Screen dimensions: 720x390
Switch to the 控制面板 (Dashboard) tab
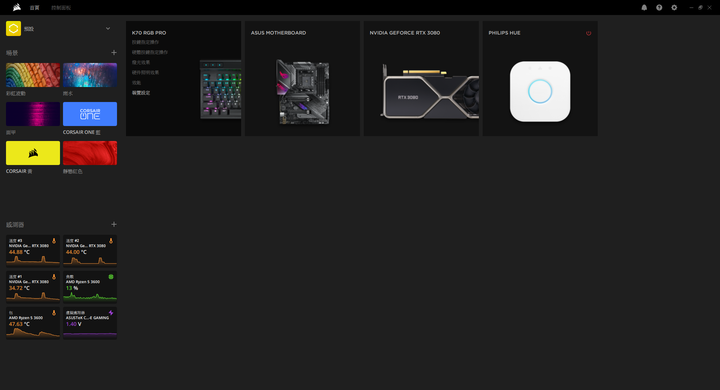(61, 8)
